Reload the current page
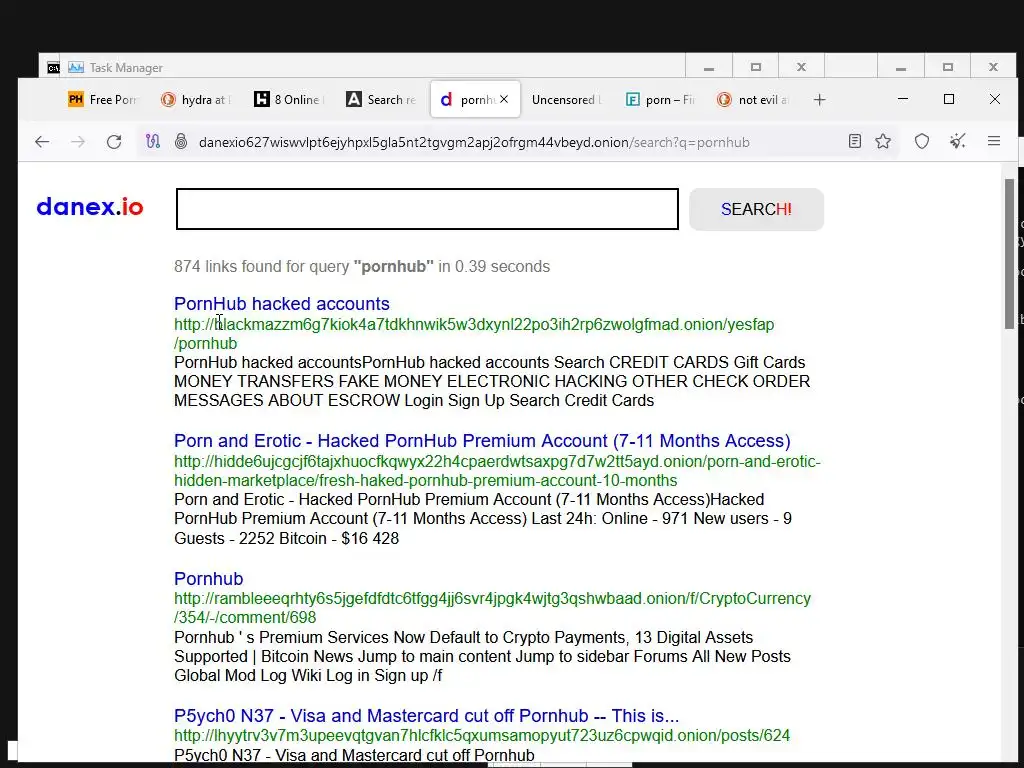The height and width of the screenshot is (768, 1024). coord(114,142)
